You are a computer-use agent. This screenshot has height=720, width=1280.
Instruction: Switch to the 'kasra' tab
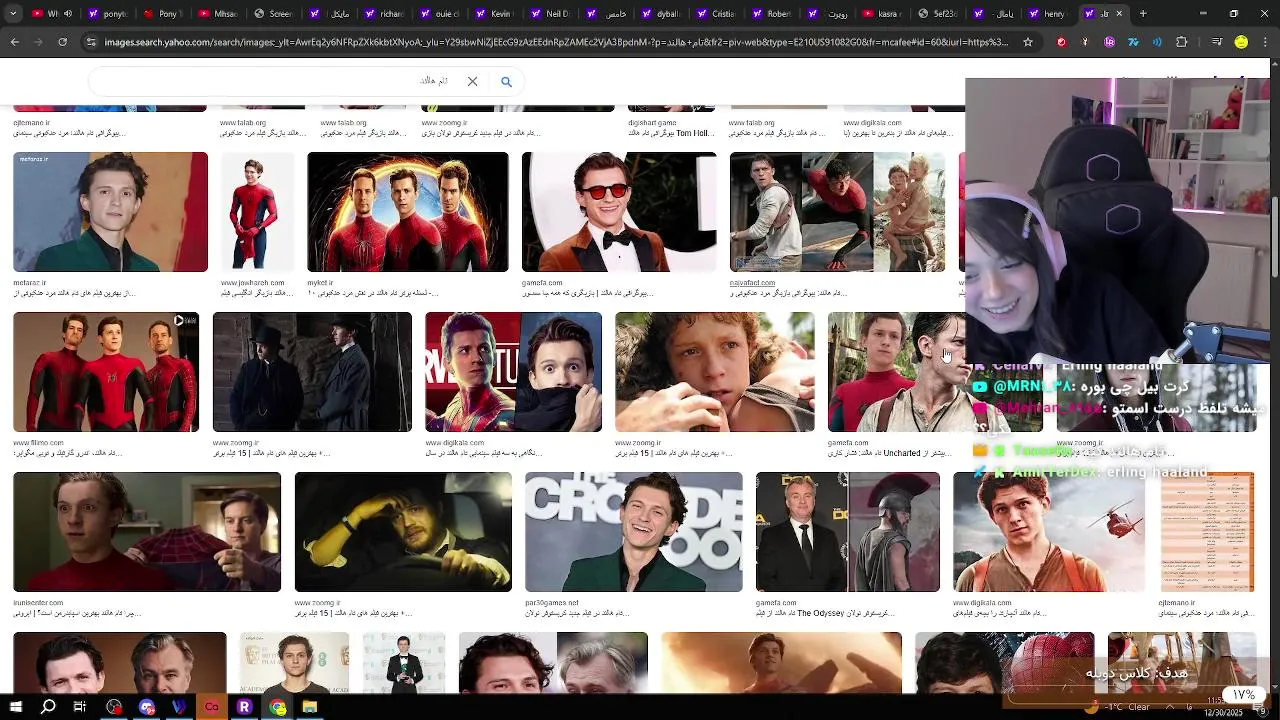[880, 14]
